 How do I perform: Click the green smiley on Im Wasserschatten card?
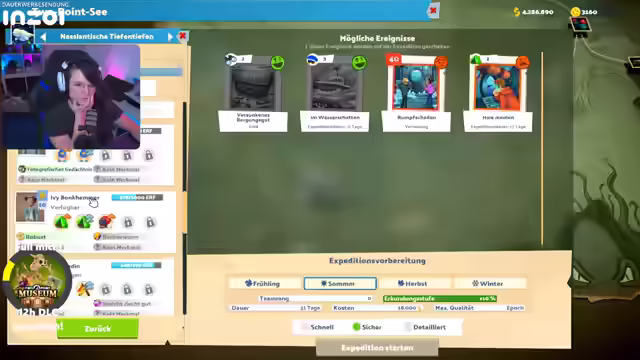[x=359, y=63]
